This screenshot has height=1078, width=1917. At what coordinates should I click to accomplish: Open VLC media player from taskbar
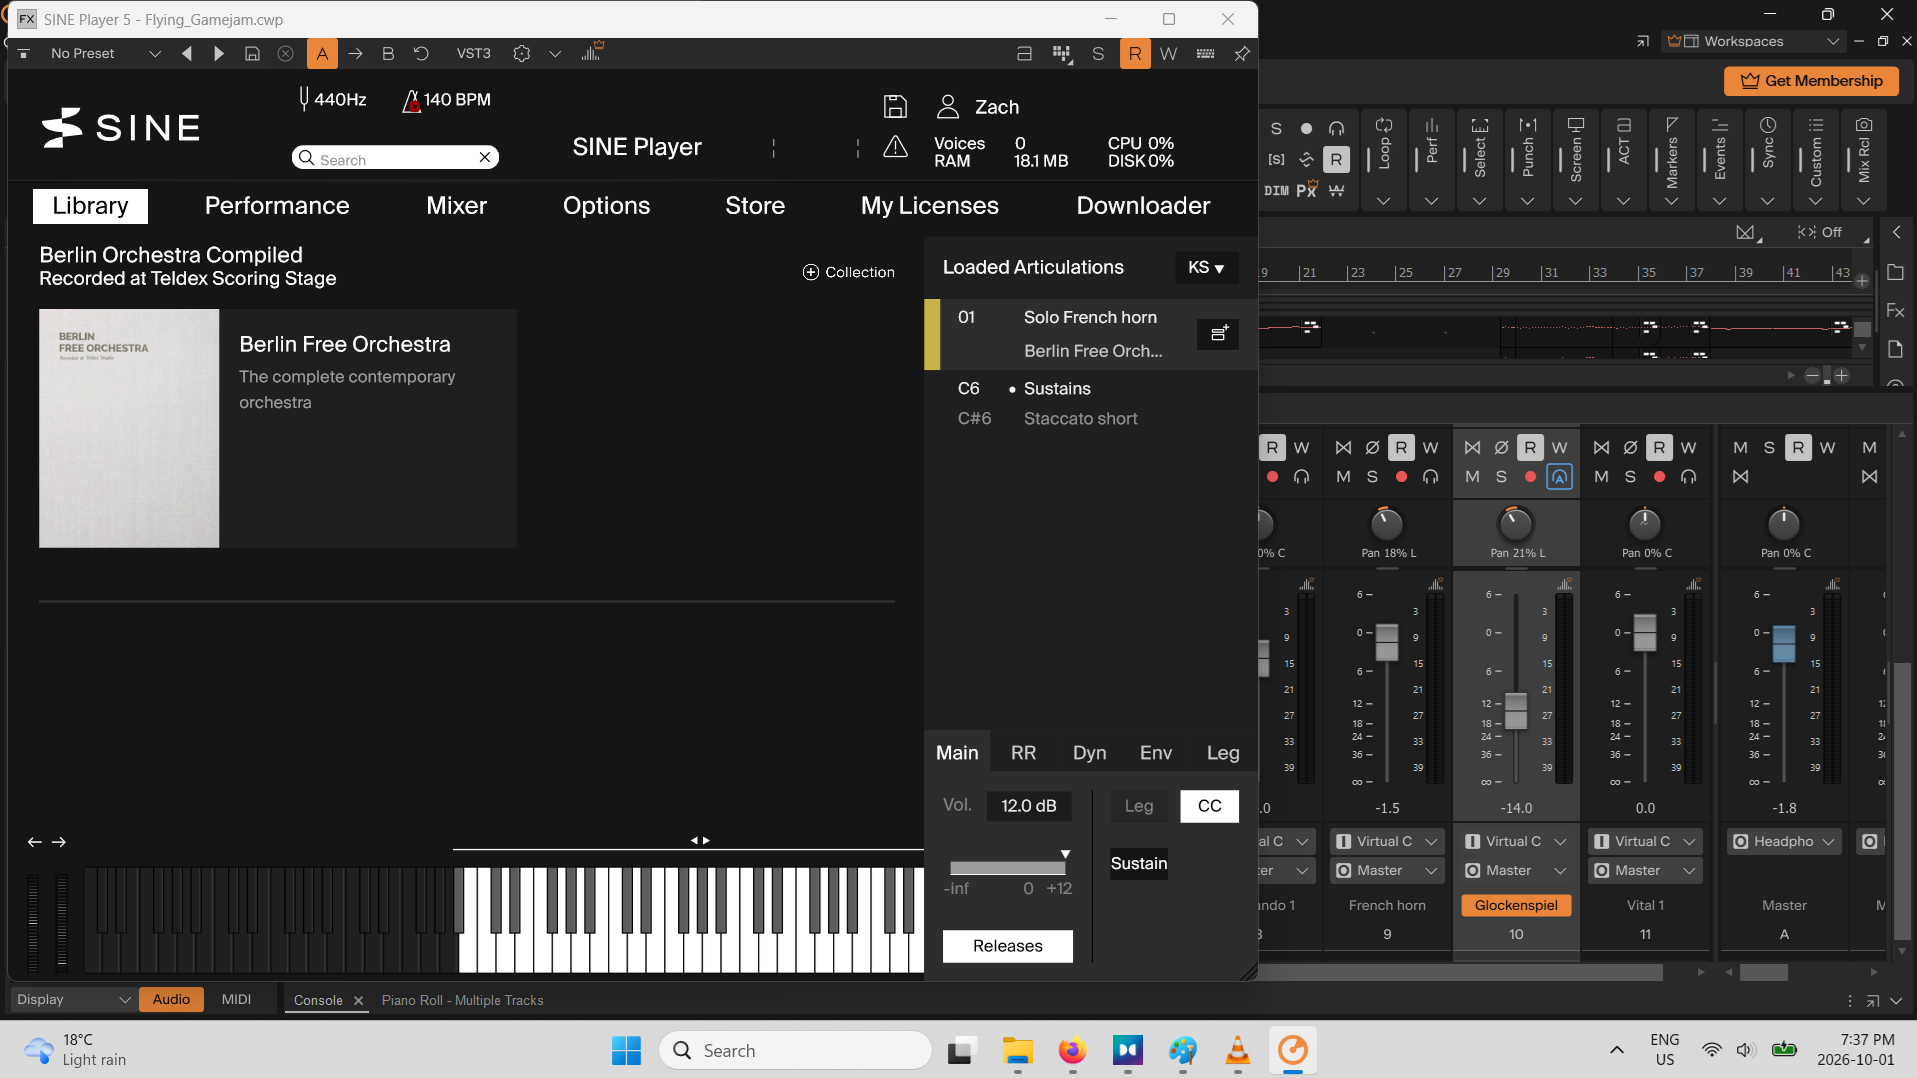coord(1237,1050)
